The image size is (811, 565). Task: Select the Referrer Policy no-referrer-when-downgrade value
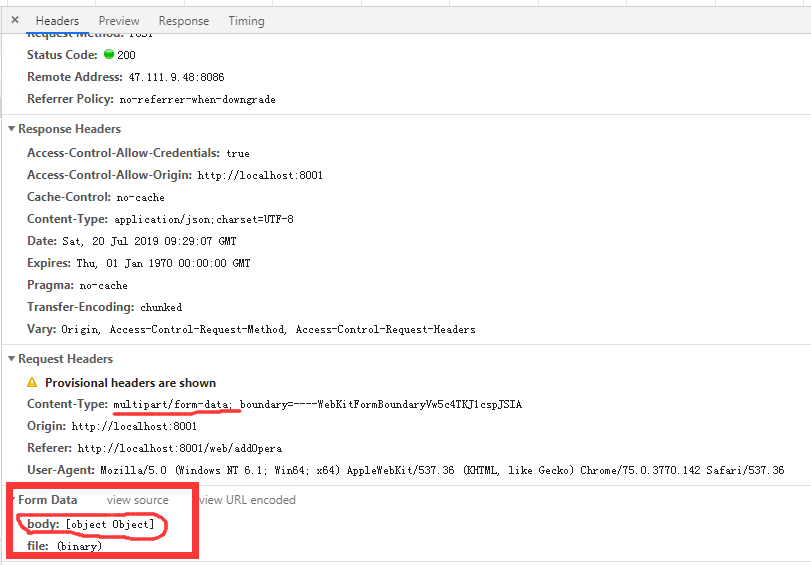pyautogui.click(x=198, y=99)
